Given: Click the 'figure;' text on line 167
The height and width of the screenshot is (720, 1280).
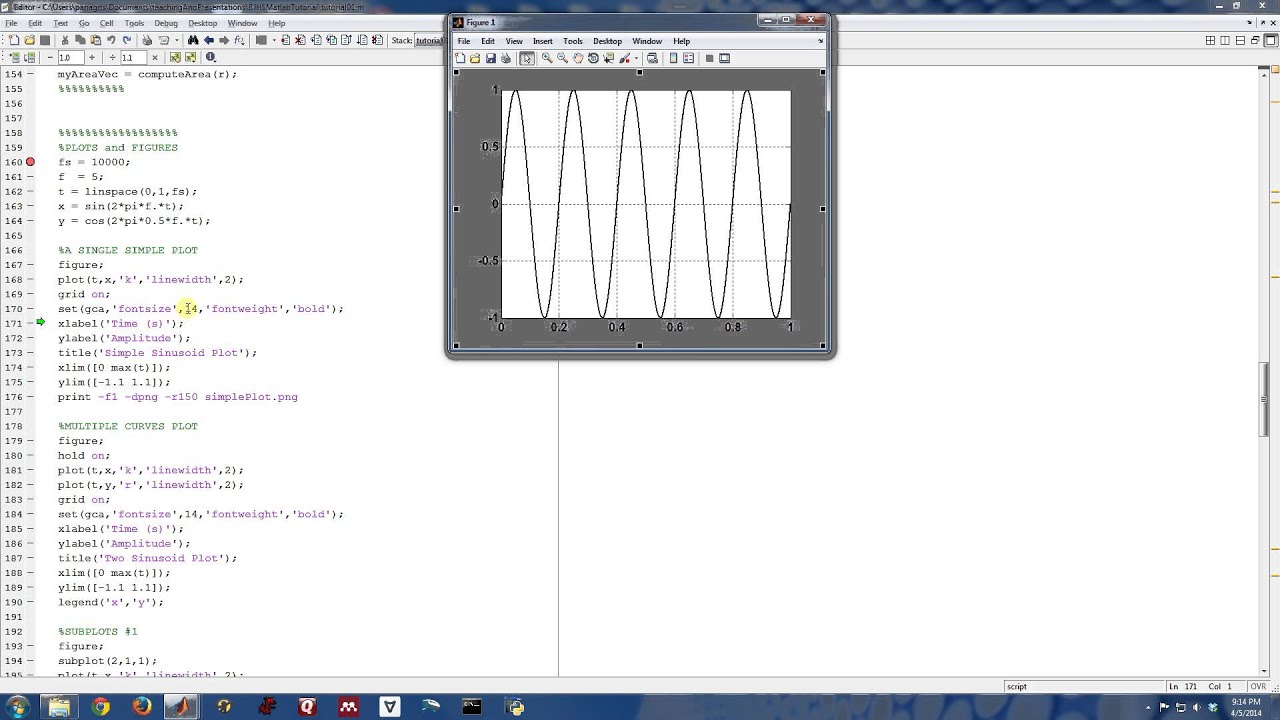Looking at the screenshot, I should (80, 265).
